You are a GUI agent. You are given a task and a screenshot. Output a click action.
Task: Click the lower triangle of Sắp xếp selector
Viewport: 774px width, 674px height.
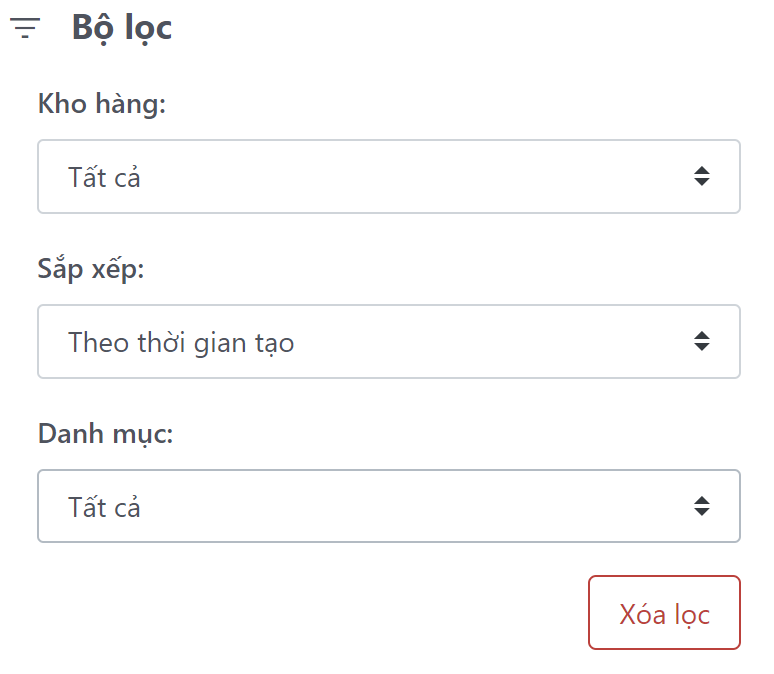tap(702, 348)
